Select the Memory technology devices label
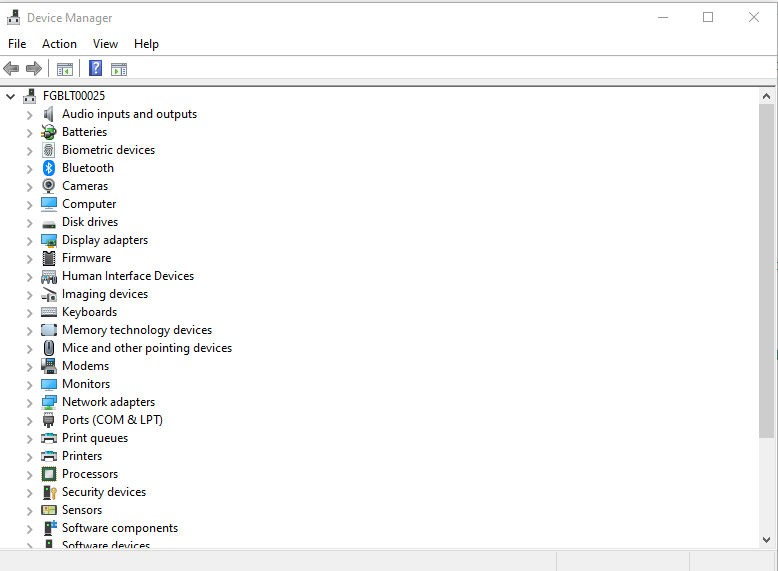Image resolution: width=778 pixels, height=571 pixels. (137, 330)
